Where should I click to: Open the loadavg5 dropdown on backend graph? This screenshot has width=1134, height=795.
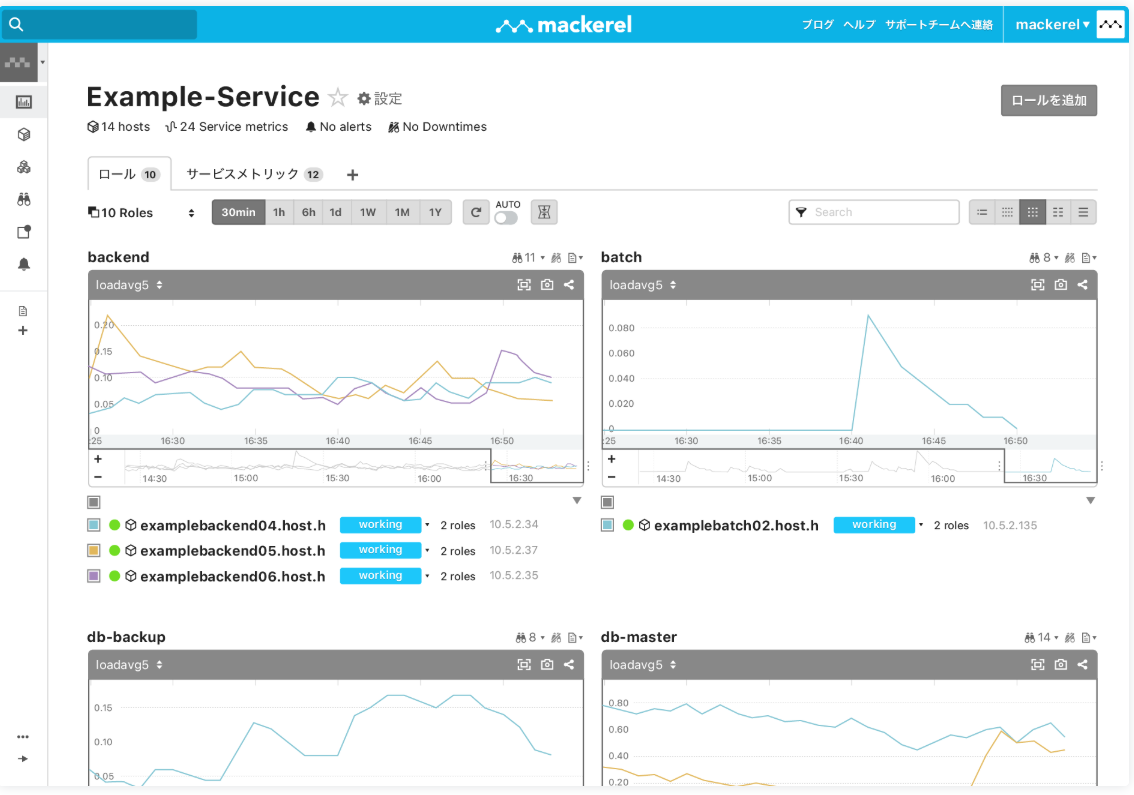pos(129,285)
